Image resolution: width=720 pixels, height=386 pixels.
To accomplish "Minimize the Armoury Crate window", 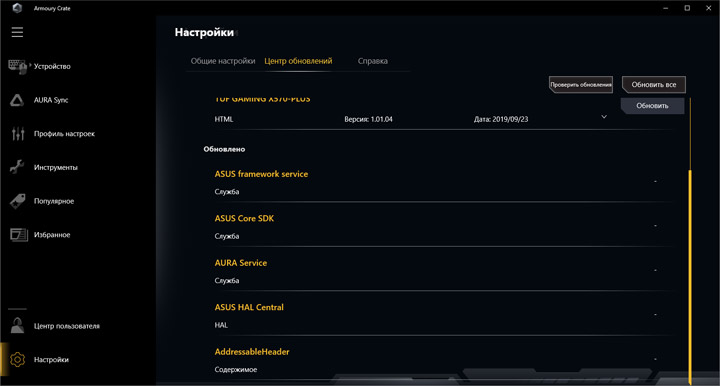I will [665, 8].
